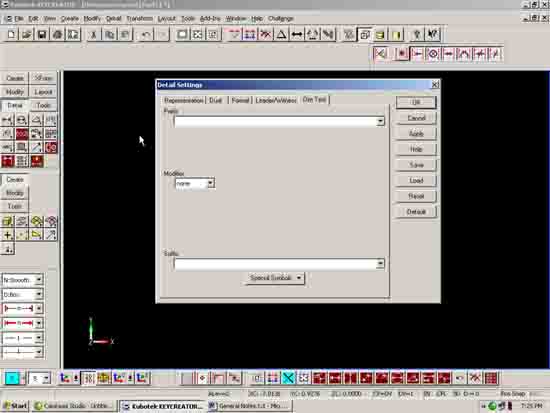Click inside the Suffix text field
The width and height of the screenshot is (550, 413).
[275, 264]
